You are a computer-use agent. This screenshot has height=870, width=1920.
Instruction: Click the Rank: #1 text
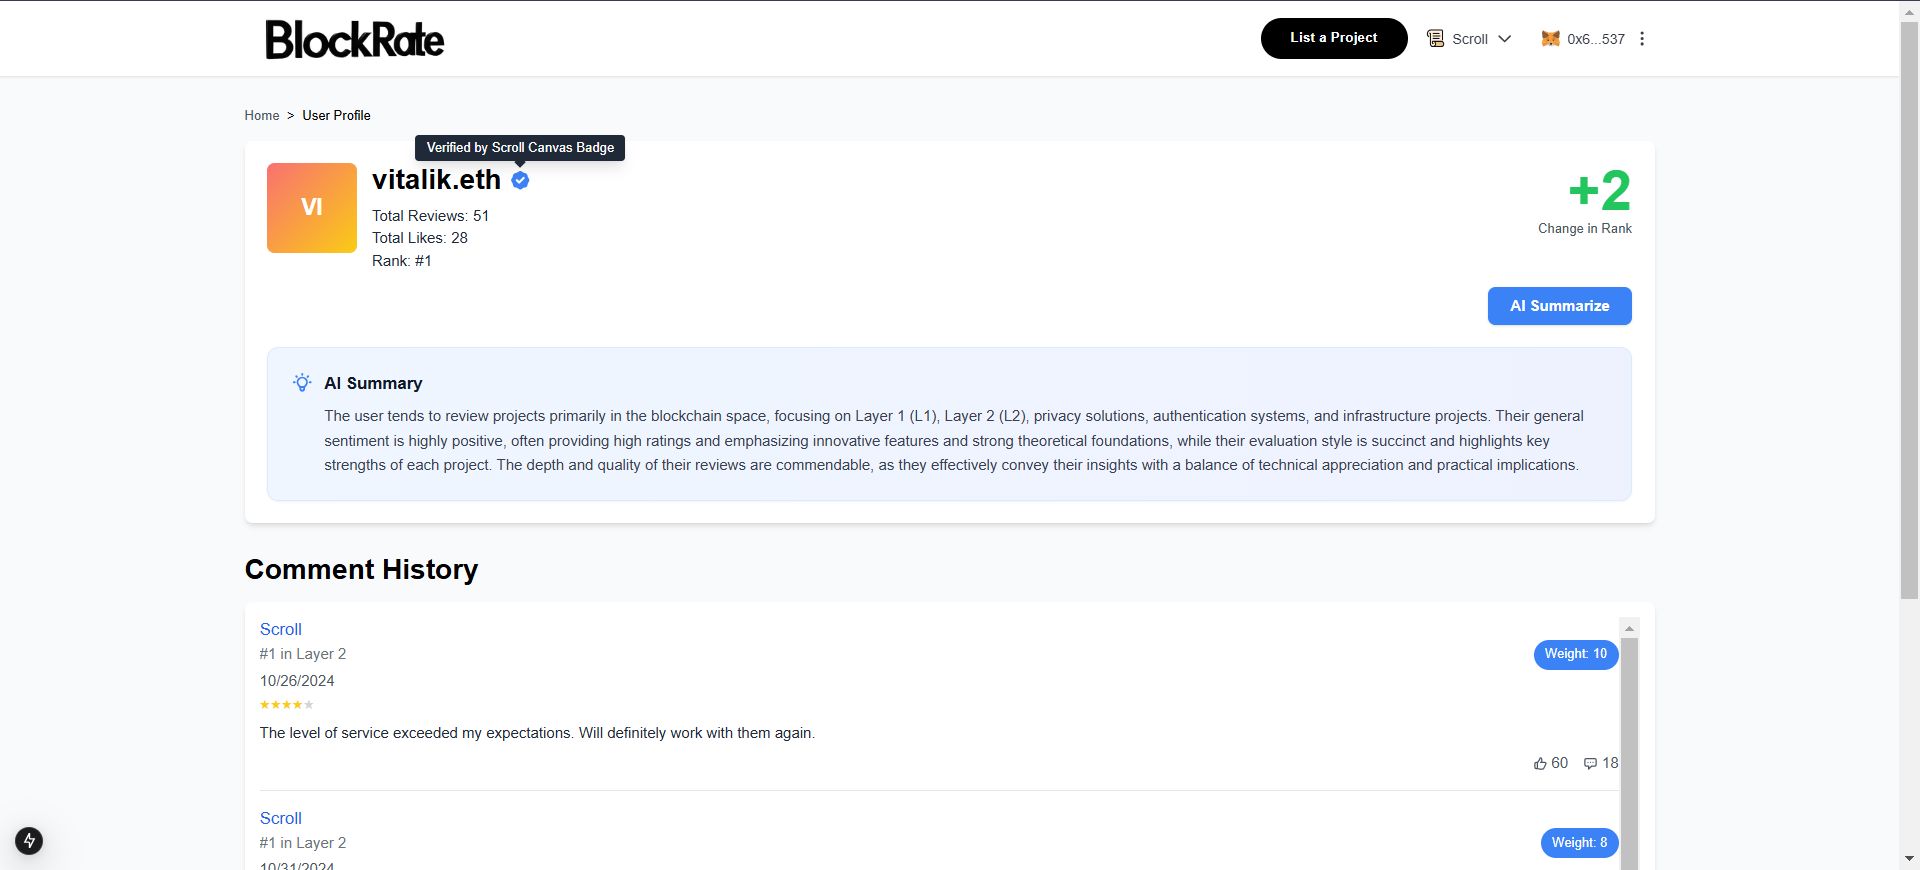(x=402, y=261)
